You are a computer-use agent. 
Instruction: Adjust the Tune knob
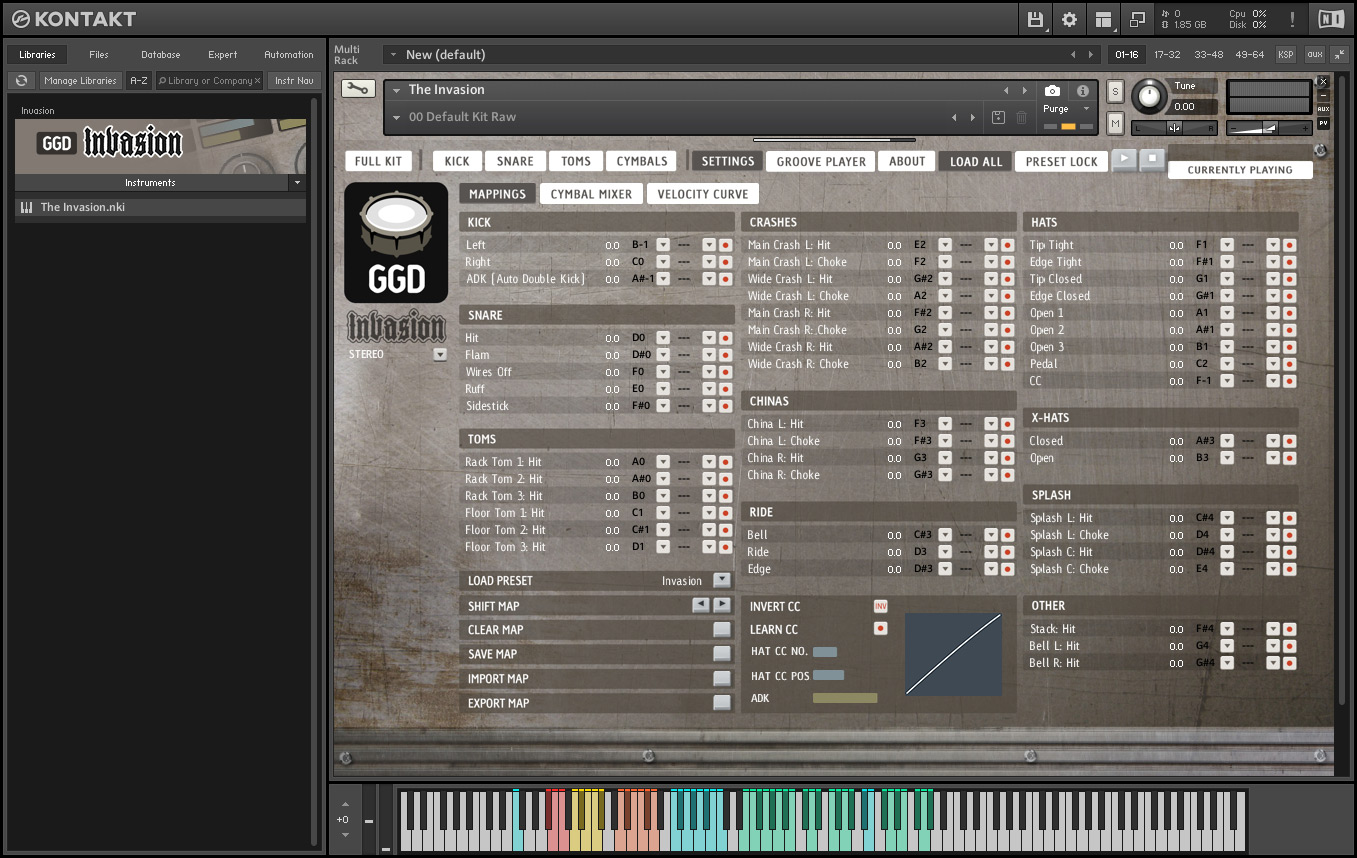click(x=1150, y=97)
